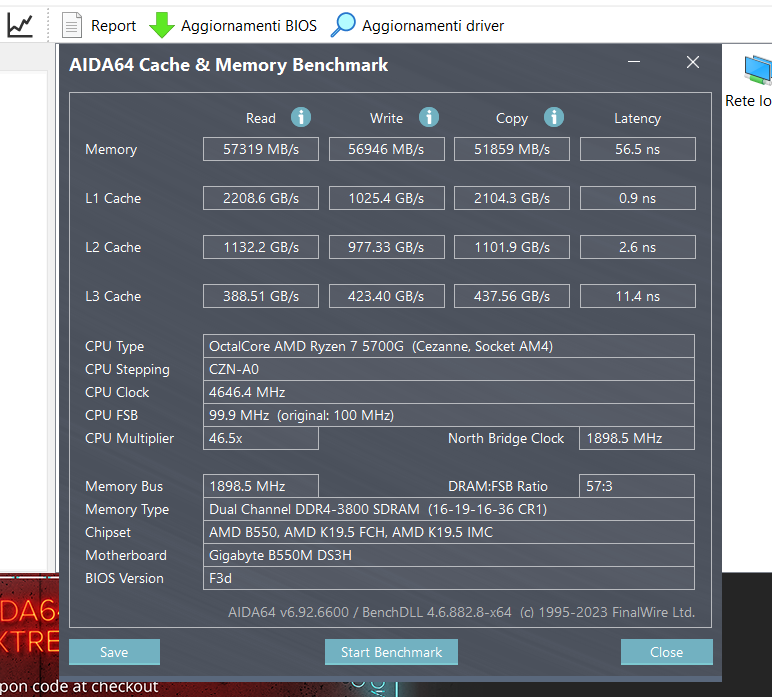Click the L3 Cache row label
This screenshot has width=772, height=697.
(113, 296)
